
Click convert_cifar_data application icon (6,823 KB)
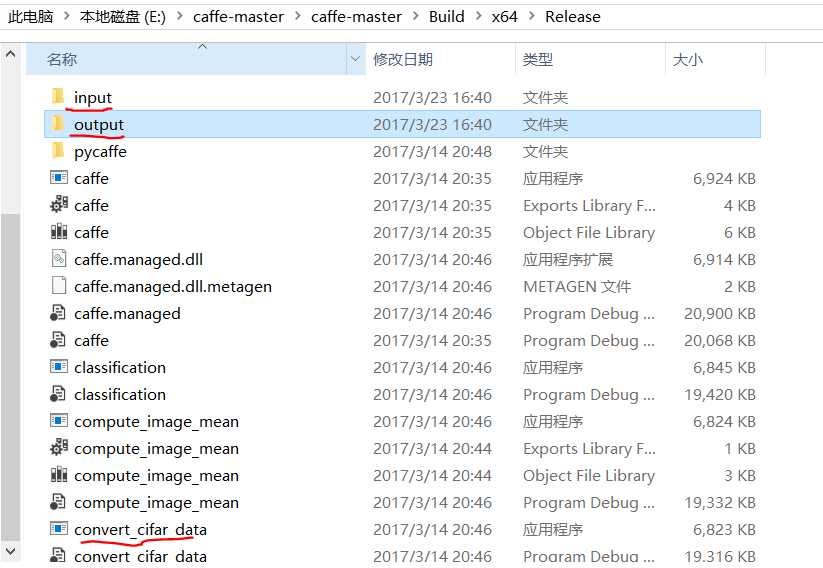coord(59,529)
